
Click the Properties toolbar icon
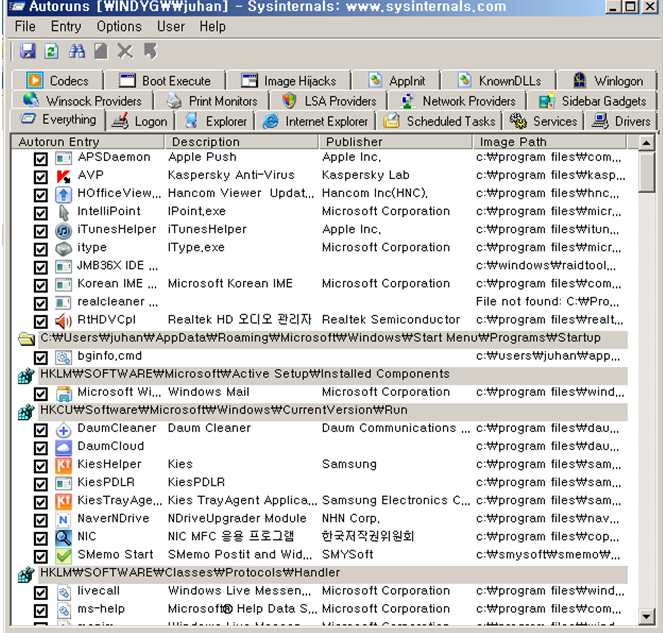[x=101, y=51]
